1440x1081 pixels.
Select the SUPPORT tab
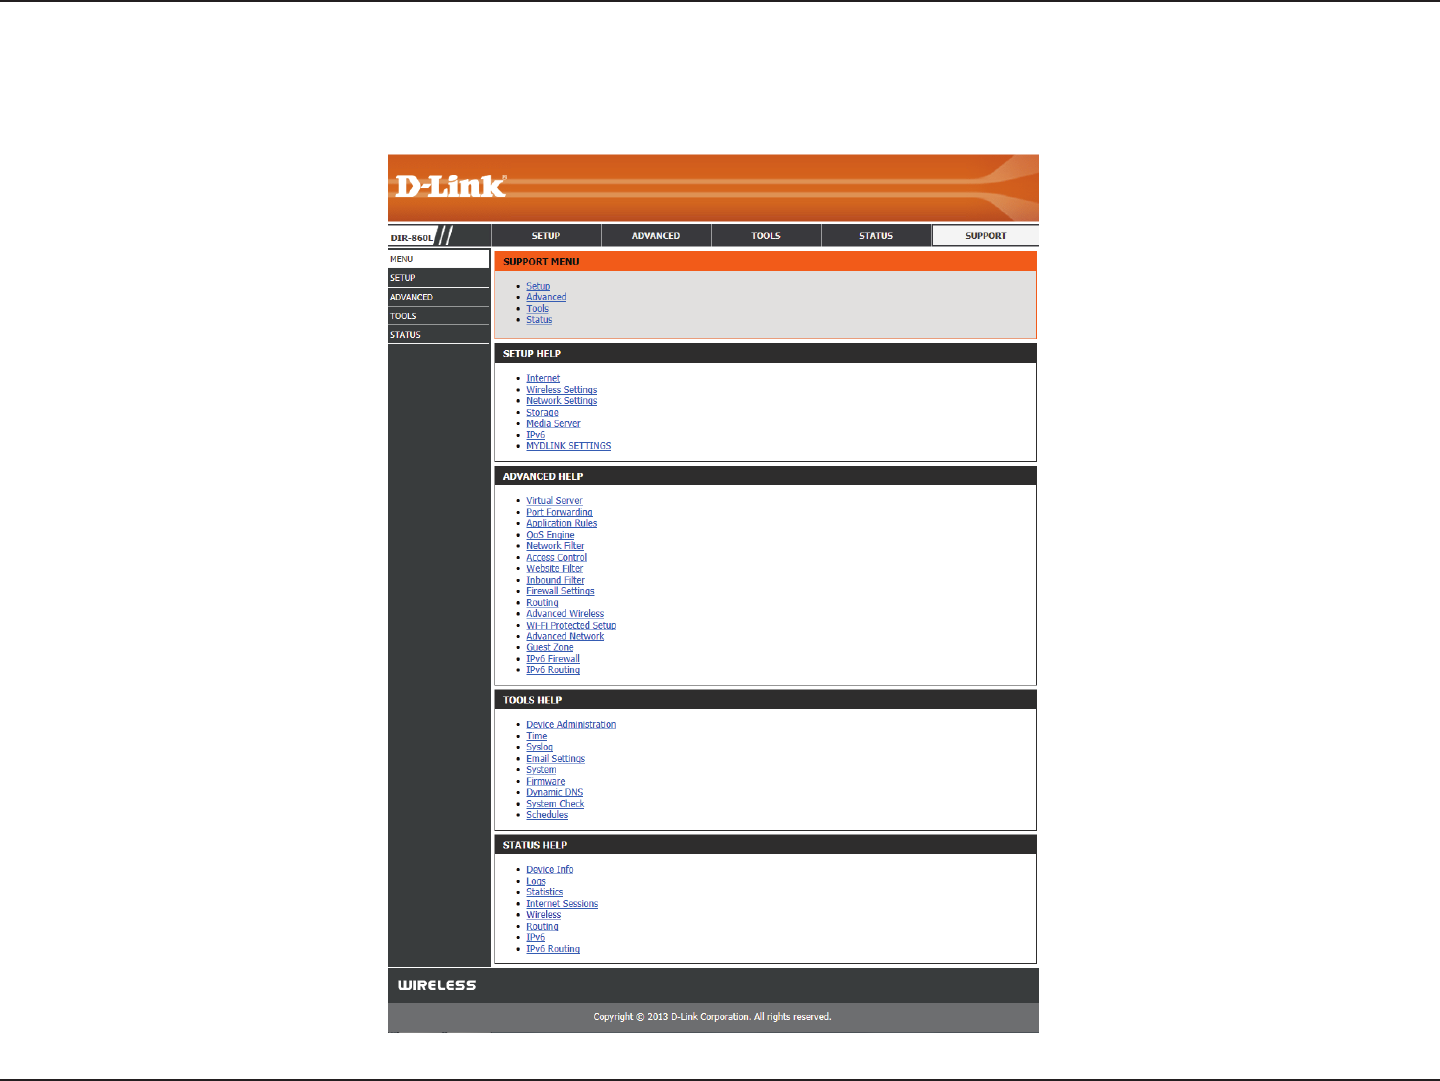point(986,236)
